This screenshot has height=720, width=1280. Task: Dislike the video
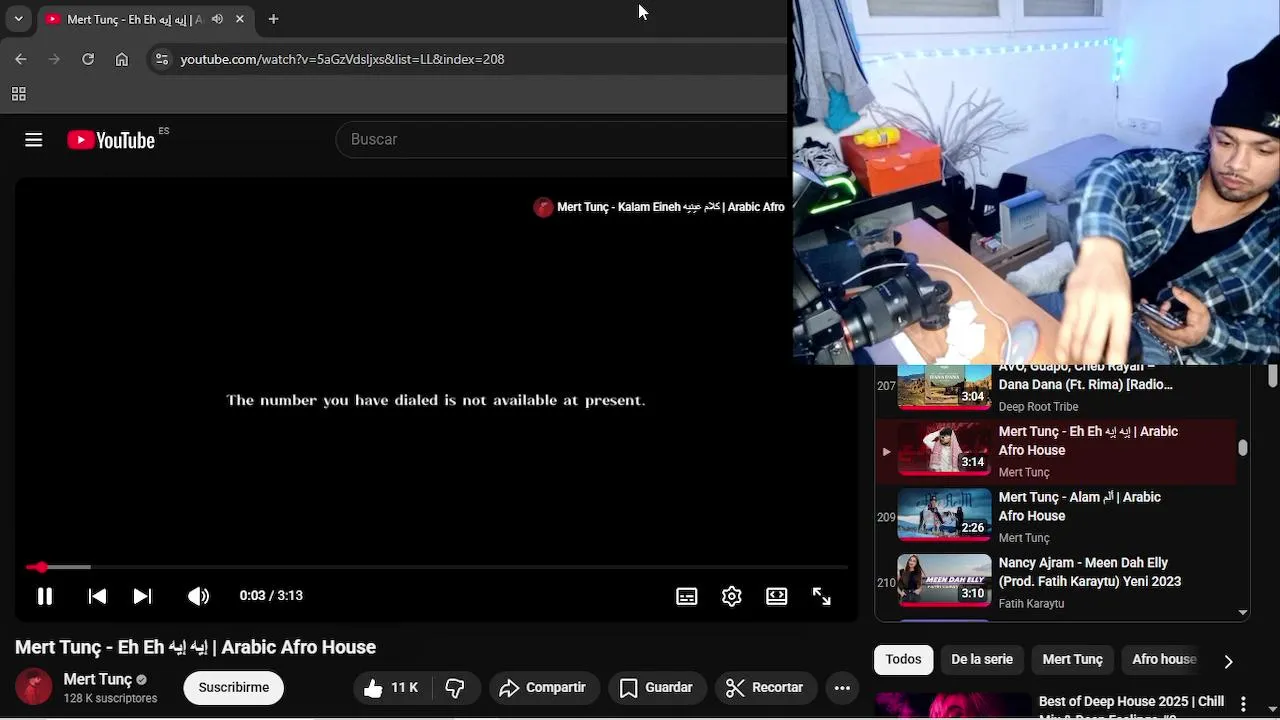(455, 688)
